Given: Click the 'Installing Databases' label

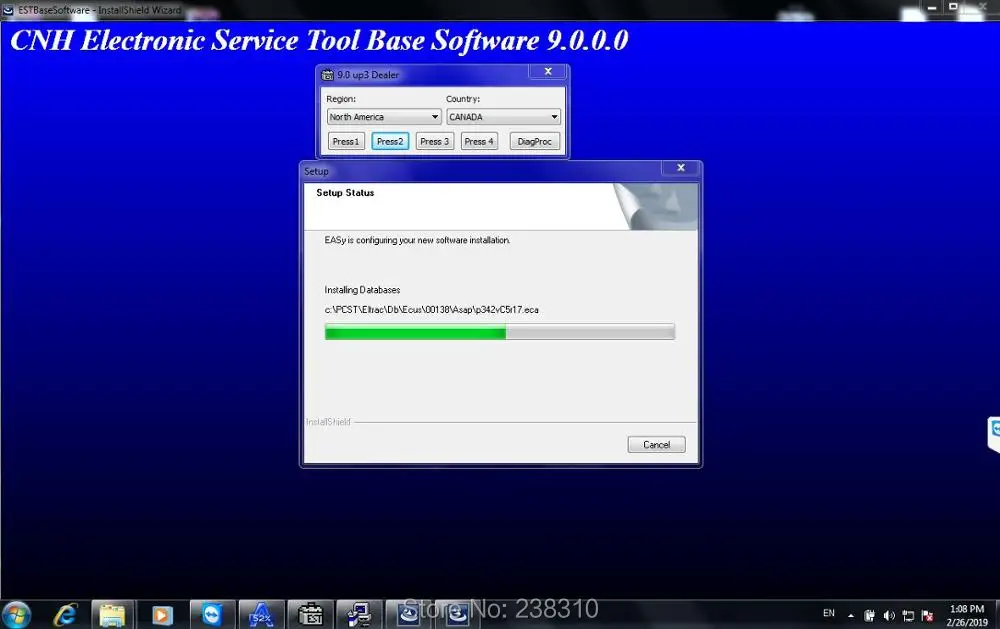Looking at the screenshot, I should pos(362,290).
